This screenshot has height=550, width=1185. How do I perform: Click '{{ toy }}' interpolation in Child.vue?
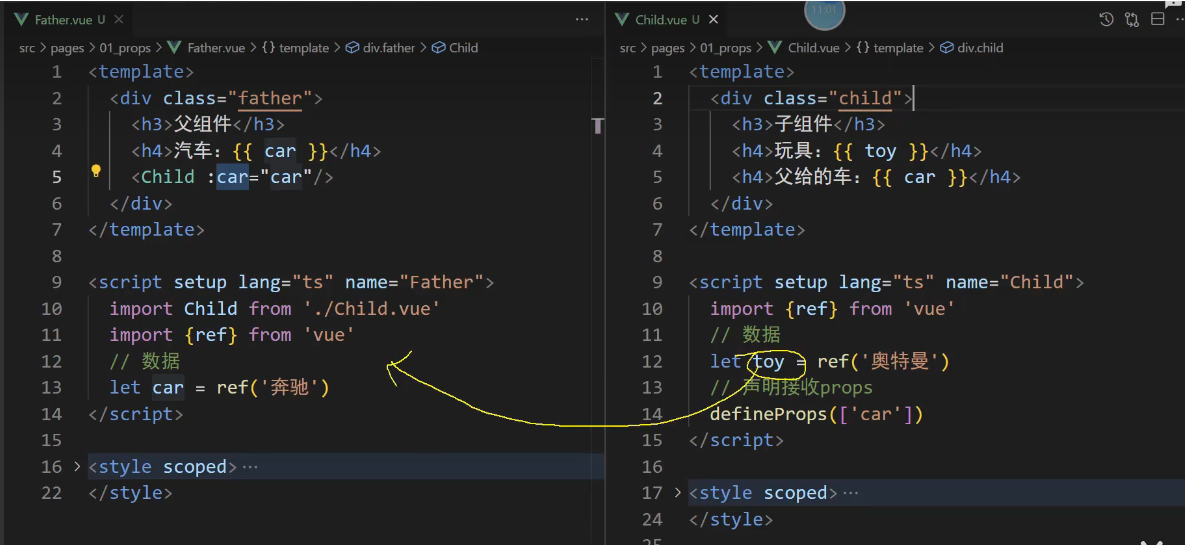point(880,151)
